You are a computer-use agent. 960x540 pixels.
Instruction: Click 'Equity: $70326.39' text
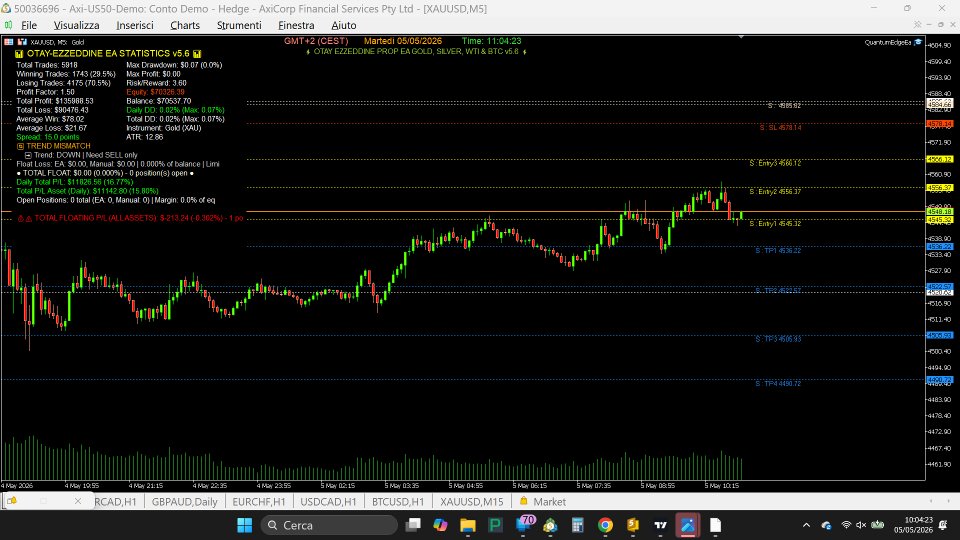pos(155,92)
